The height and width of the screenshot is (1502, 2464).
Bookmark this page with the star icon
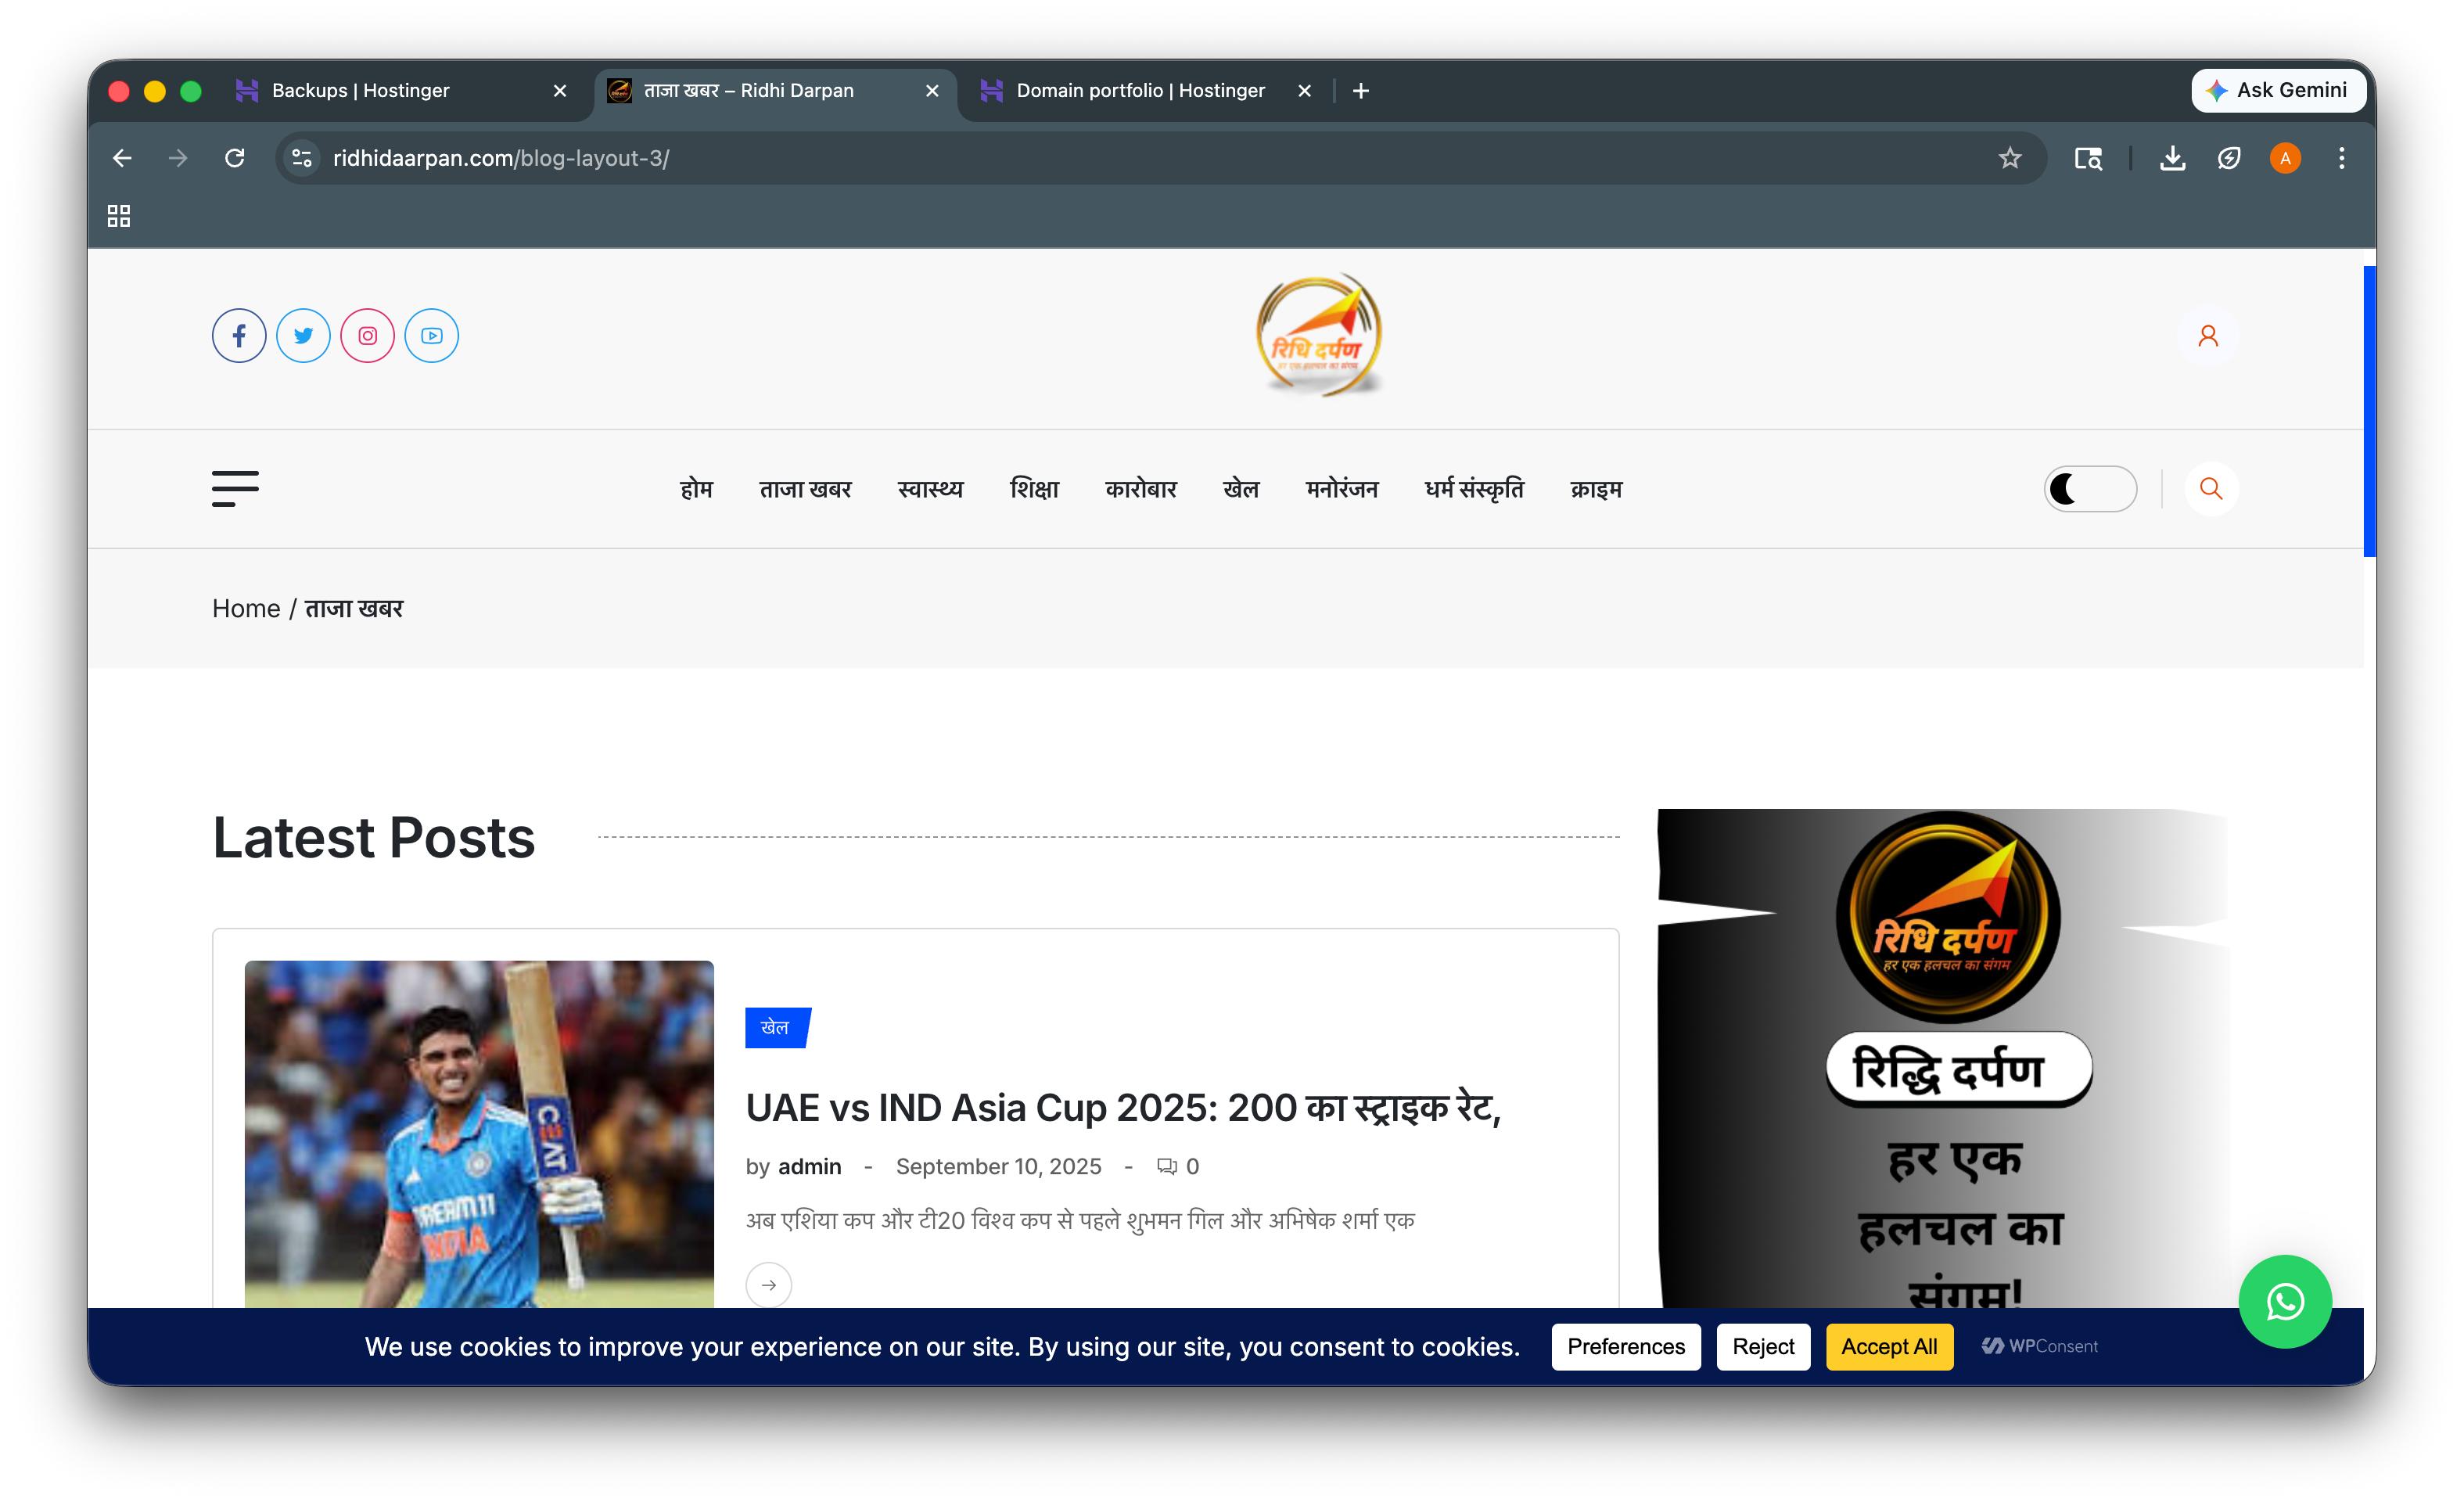pyautogui.click(x=2010, y=158)
